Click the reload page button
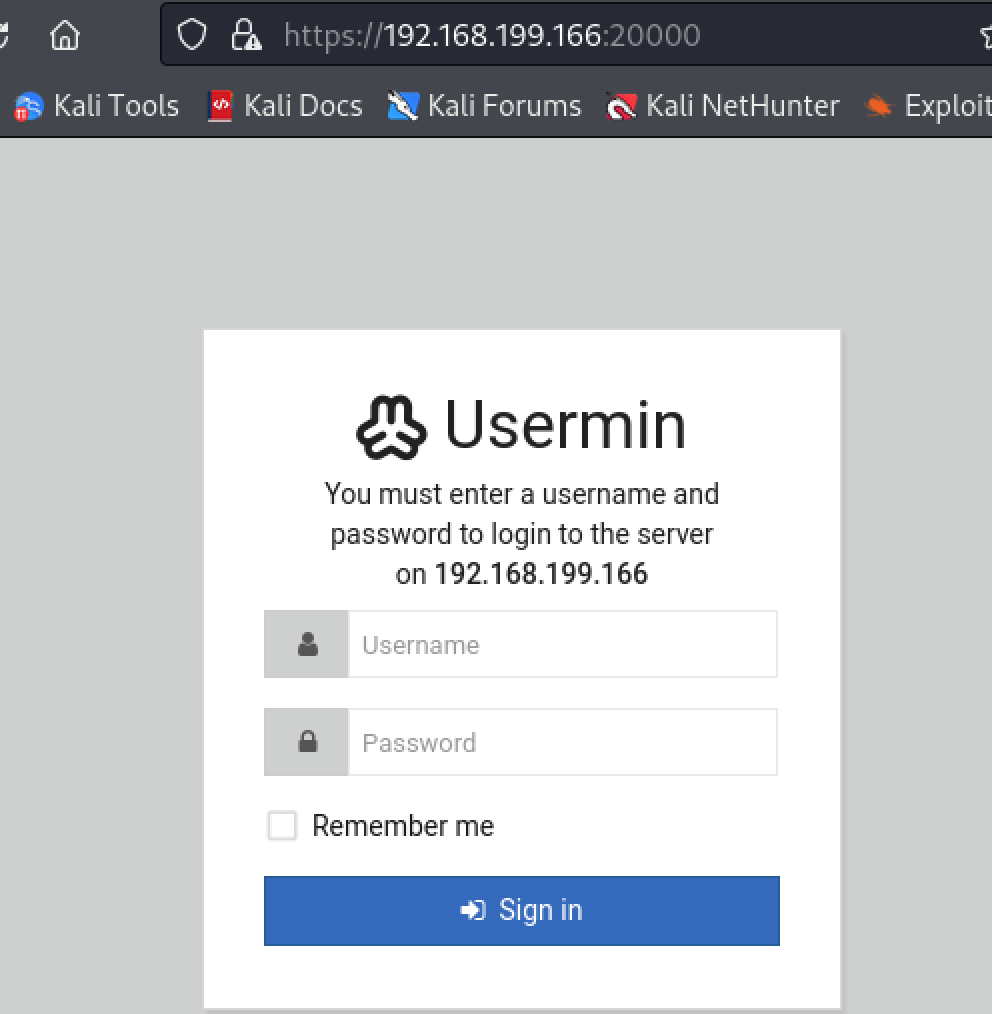Viewport: 992px width, 1014px height. [4, 36]
